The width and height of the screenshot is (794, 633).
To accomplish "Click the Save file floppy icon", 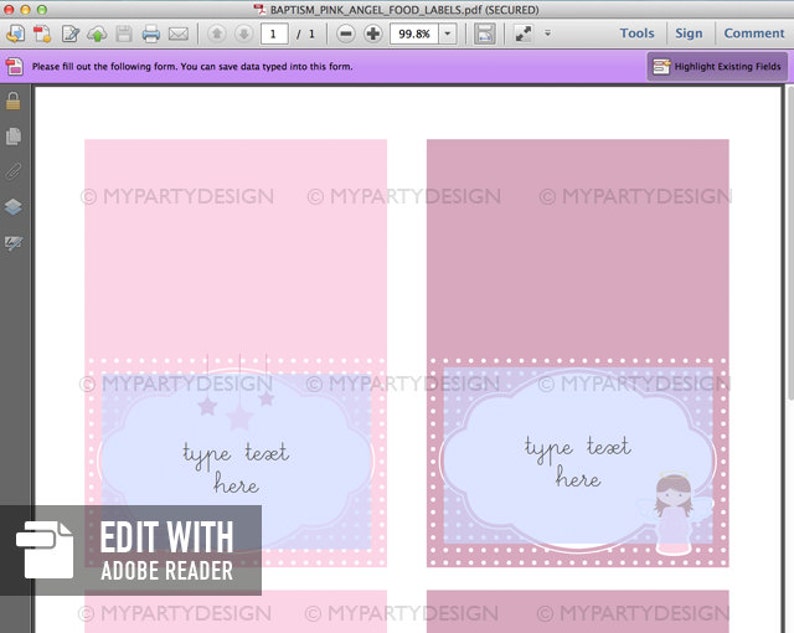I will click(124, 34).
